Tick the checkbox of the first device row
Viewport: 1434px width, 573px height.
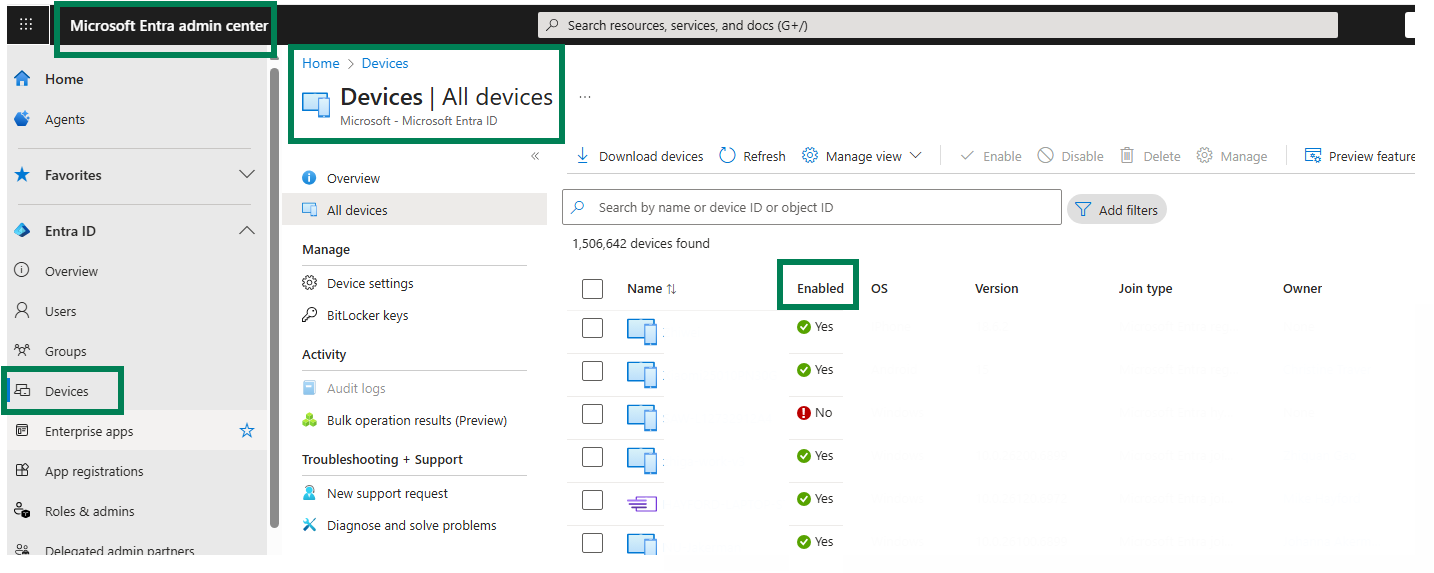[593, 328]
